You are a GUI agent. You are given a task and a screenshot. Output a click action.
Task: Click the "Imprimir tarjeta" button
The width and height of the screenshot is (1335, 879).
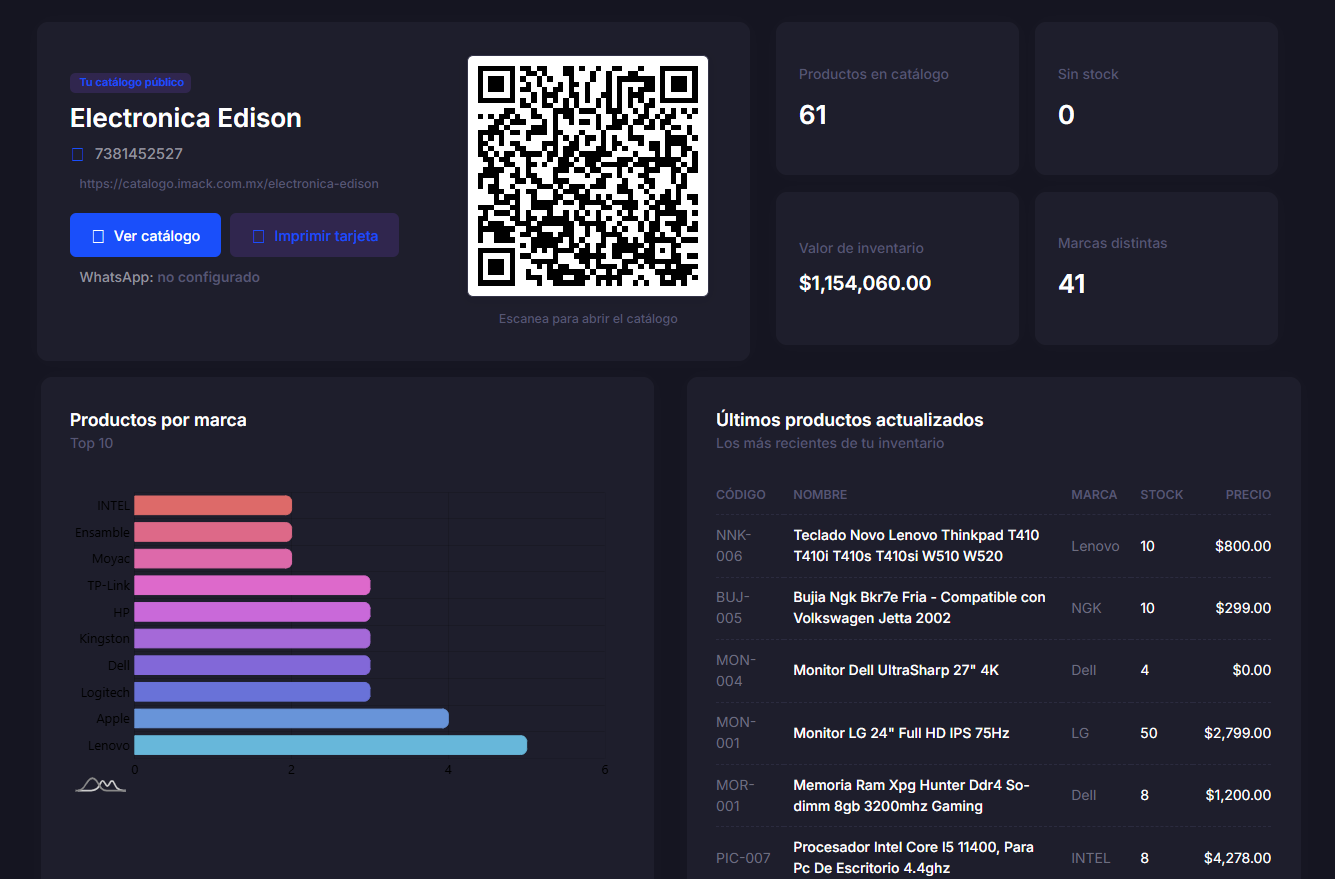click(314, 235)
